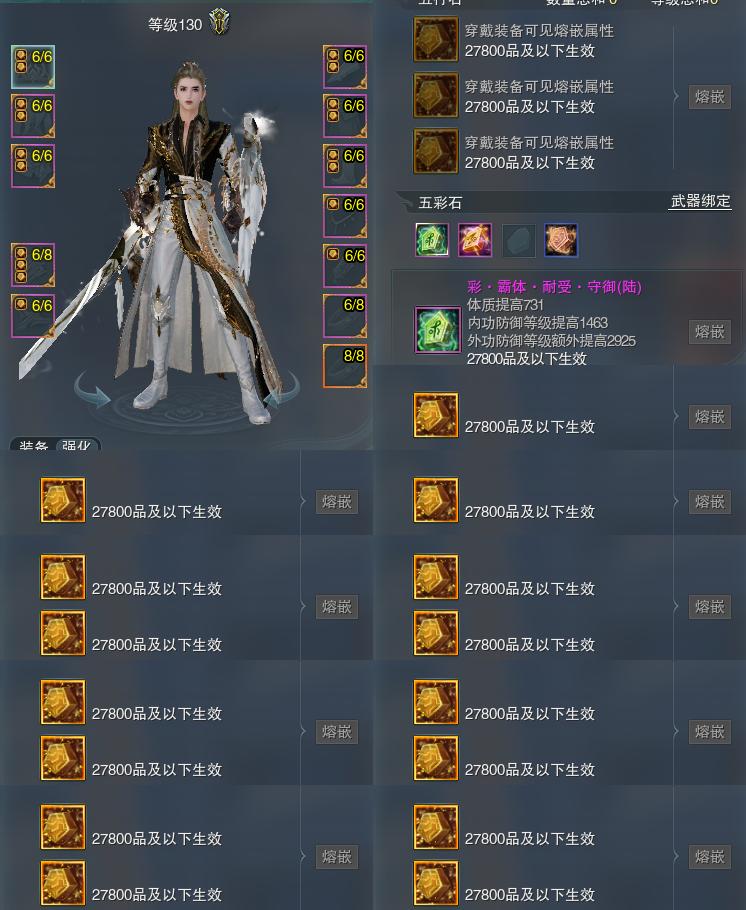Switch to the 装备 tab
746x910 pixels.
click(x=33, y=446)
